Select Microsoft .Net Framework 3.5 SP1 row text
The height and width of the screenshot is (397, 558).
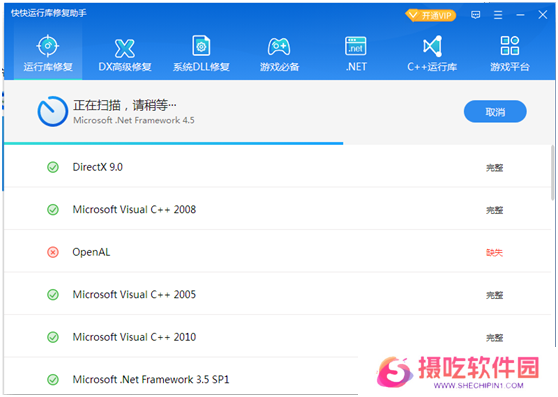point(151,379)
